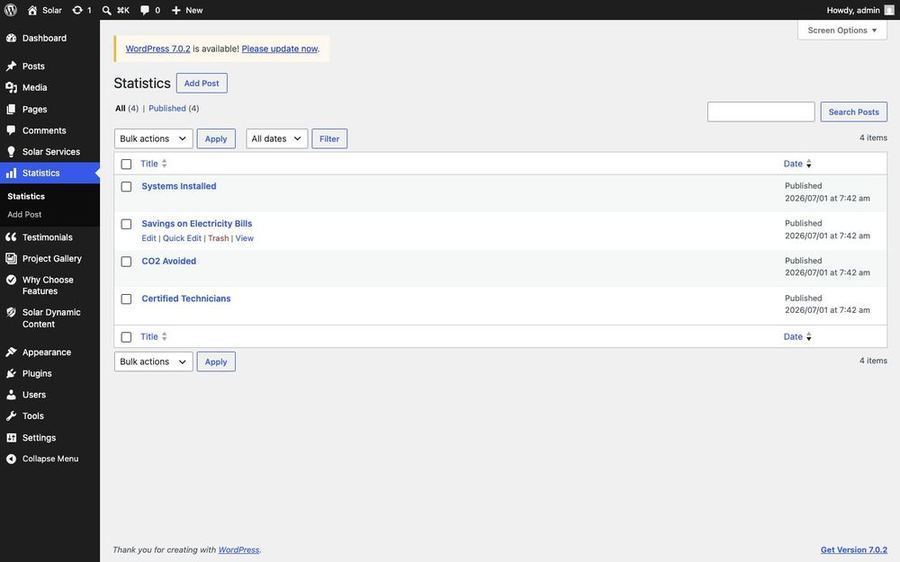Show the All posts filter
Image resolution: width=900 pixels, height=562 pixels.
tap(120, 108)
